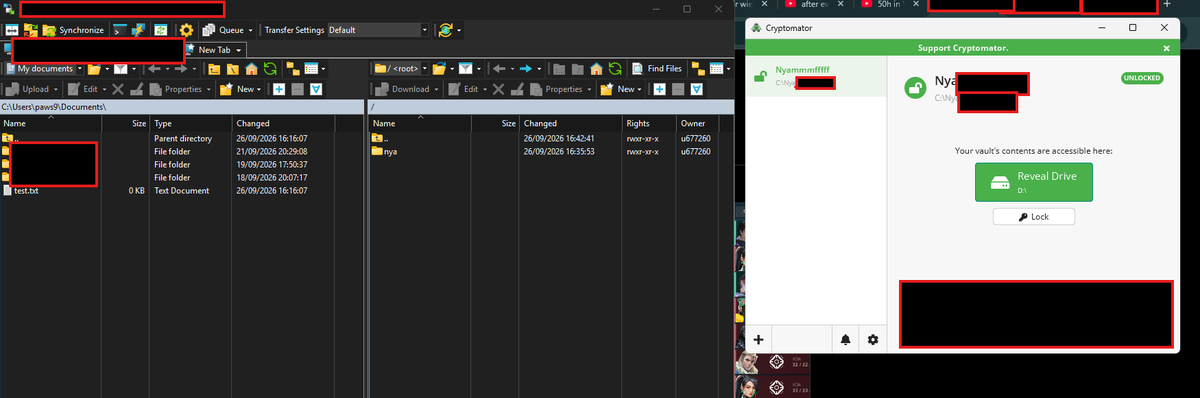This screenshot has height=398, width=1200.
Task: Click the Reveal Drive button in Cryptomator
Action: [1034, 181]
